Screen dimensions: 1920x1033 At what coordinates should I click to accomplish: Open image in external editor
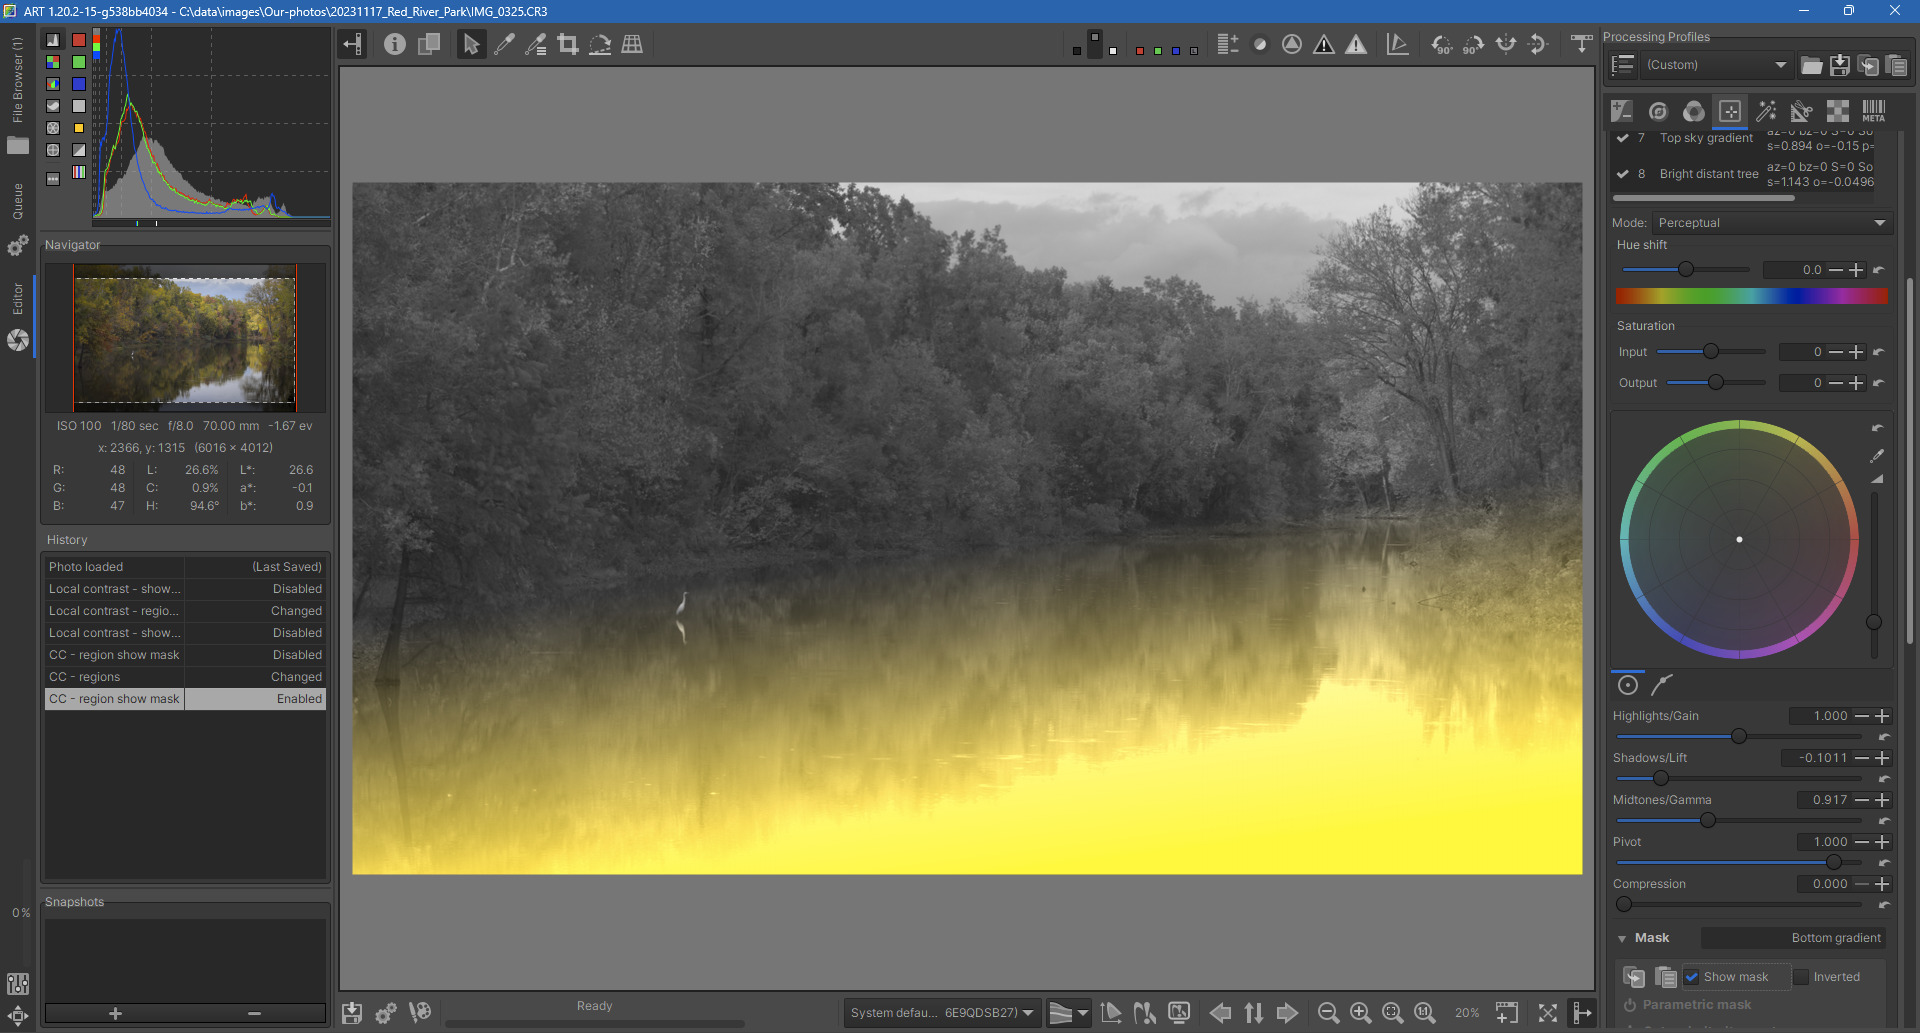420,1013
